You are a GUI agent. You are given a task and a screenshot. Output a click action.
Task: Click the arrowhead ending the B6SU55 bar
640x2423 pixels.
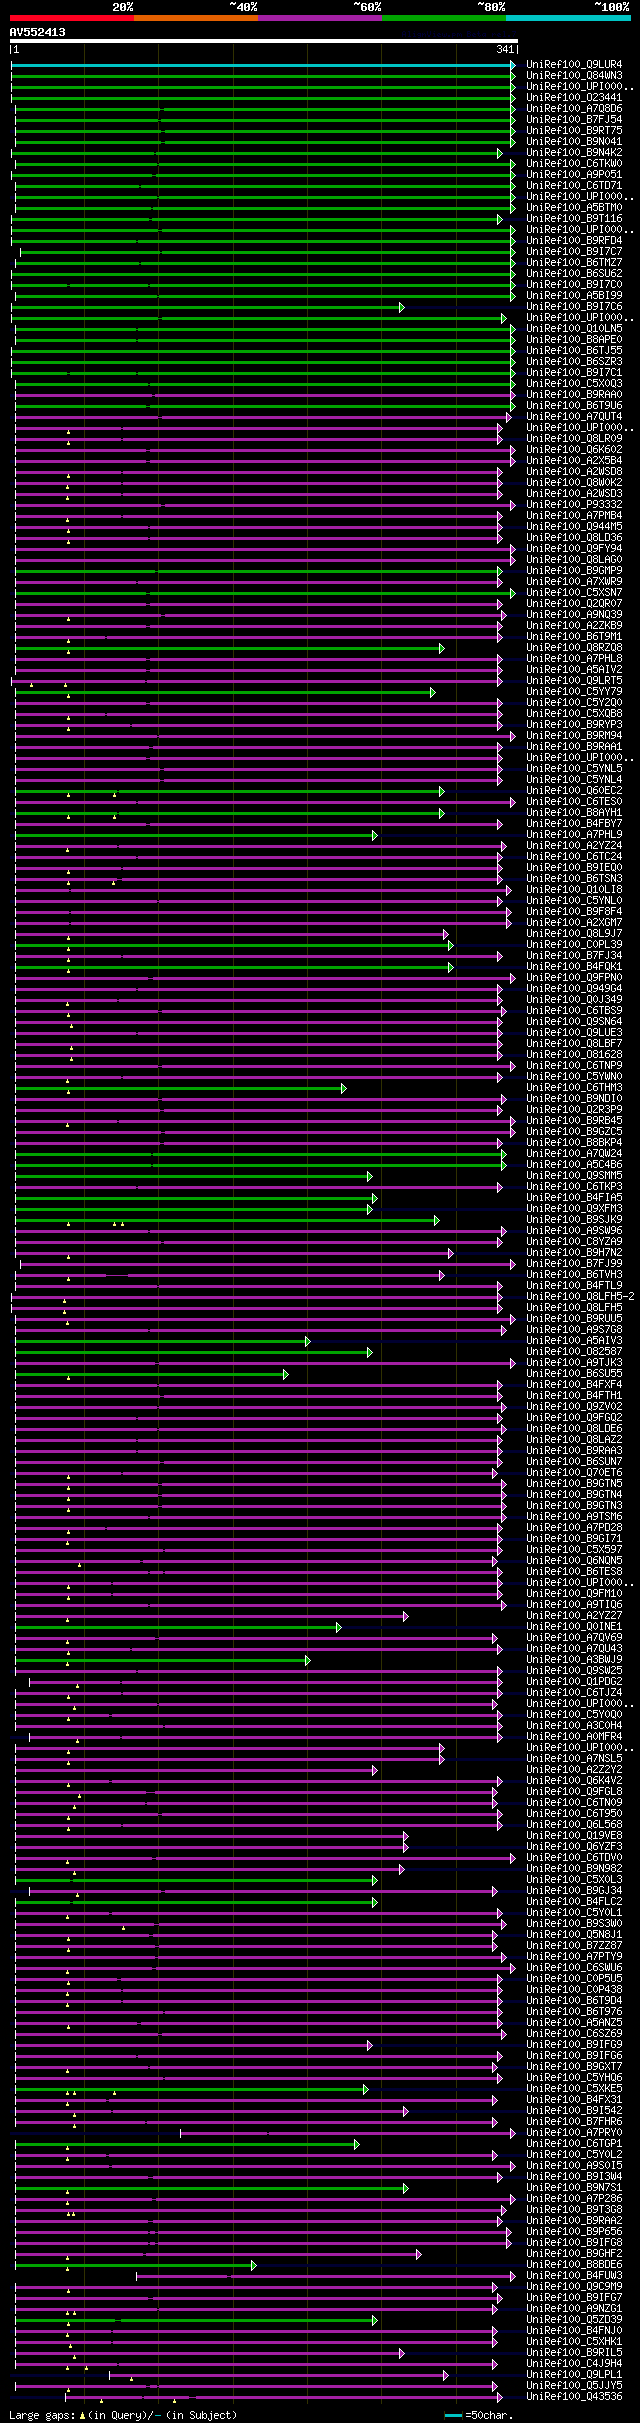(x=285, y=1374)
